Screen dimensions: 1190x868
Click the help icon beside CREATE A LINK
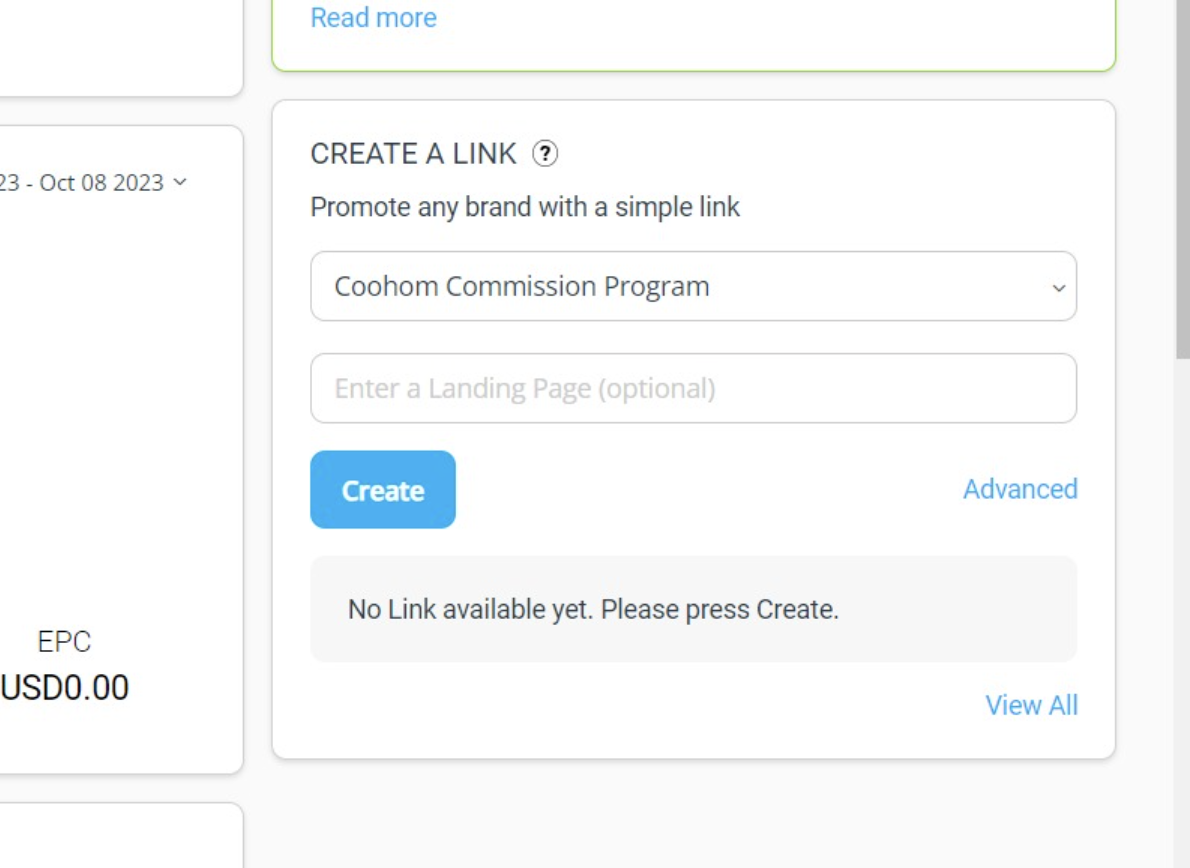pos(545,154)
